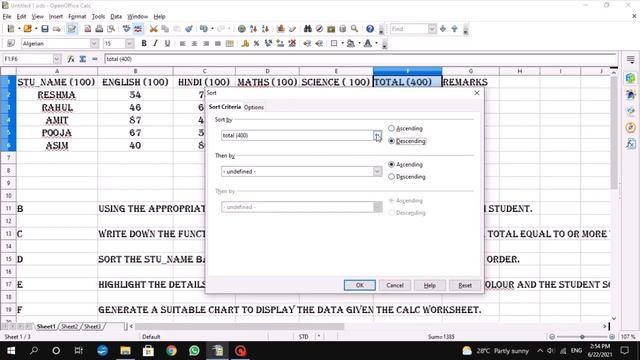Click the New document icon
This screenshot has height=360, width=640.
(11, 29)
